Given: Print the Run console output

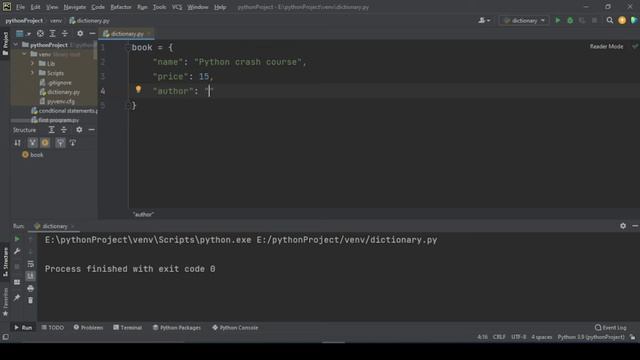Looking at the screenshot, I should (x=31, y=288).
